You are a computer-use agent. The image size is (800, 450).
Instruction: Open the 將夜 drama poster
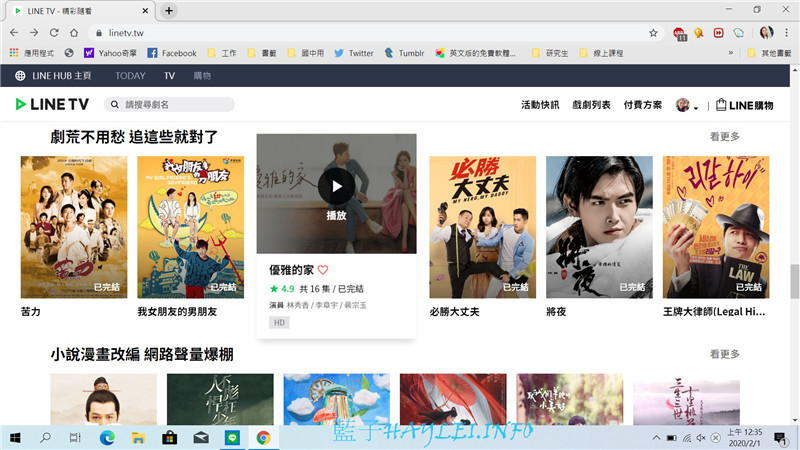point(599,227)
